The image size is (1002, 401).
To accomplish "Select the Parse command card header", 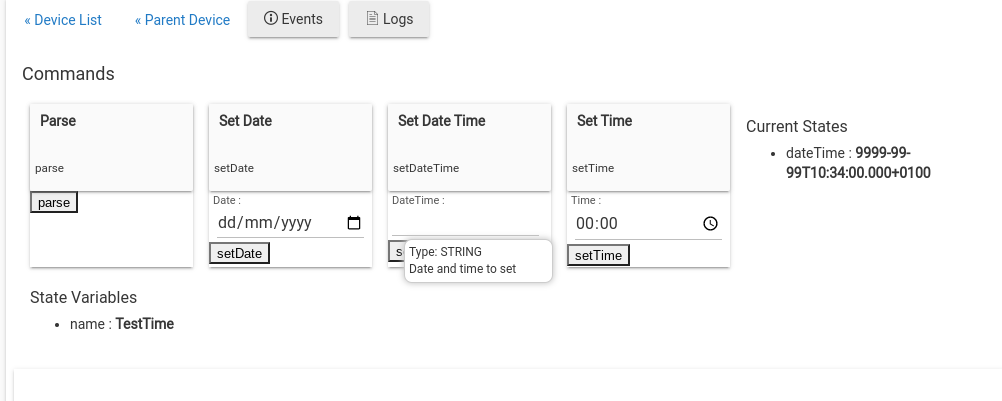I will [111, 148].
